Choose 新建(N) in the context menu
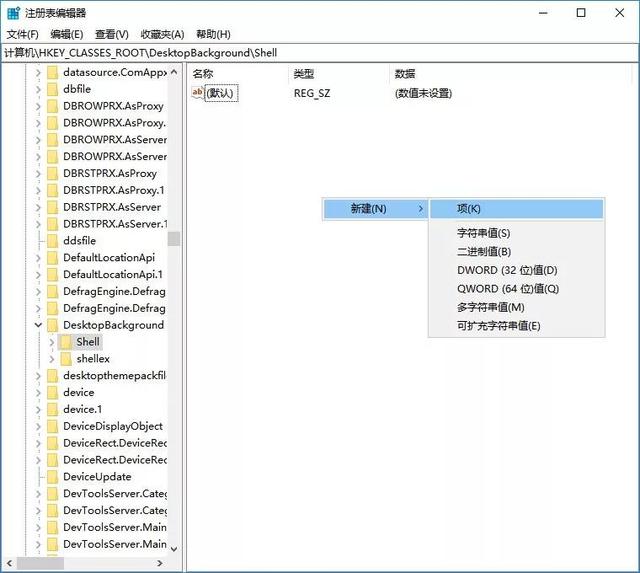Image resolution: width=640 pixels, height=573 pixels. (x=375, y=209)
